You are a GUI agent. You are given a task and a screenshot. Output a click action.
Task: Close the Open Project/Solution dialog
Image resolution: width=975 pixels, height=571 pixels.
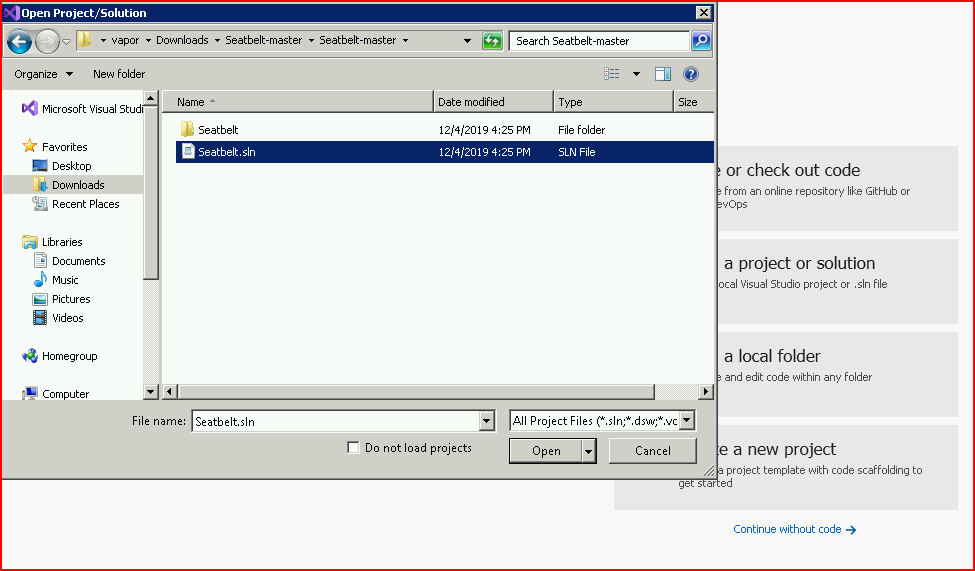click(703, 12)
